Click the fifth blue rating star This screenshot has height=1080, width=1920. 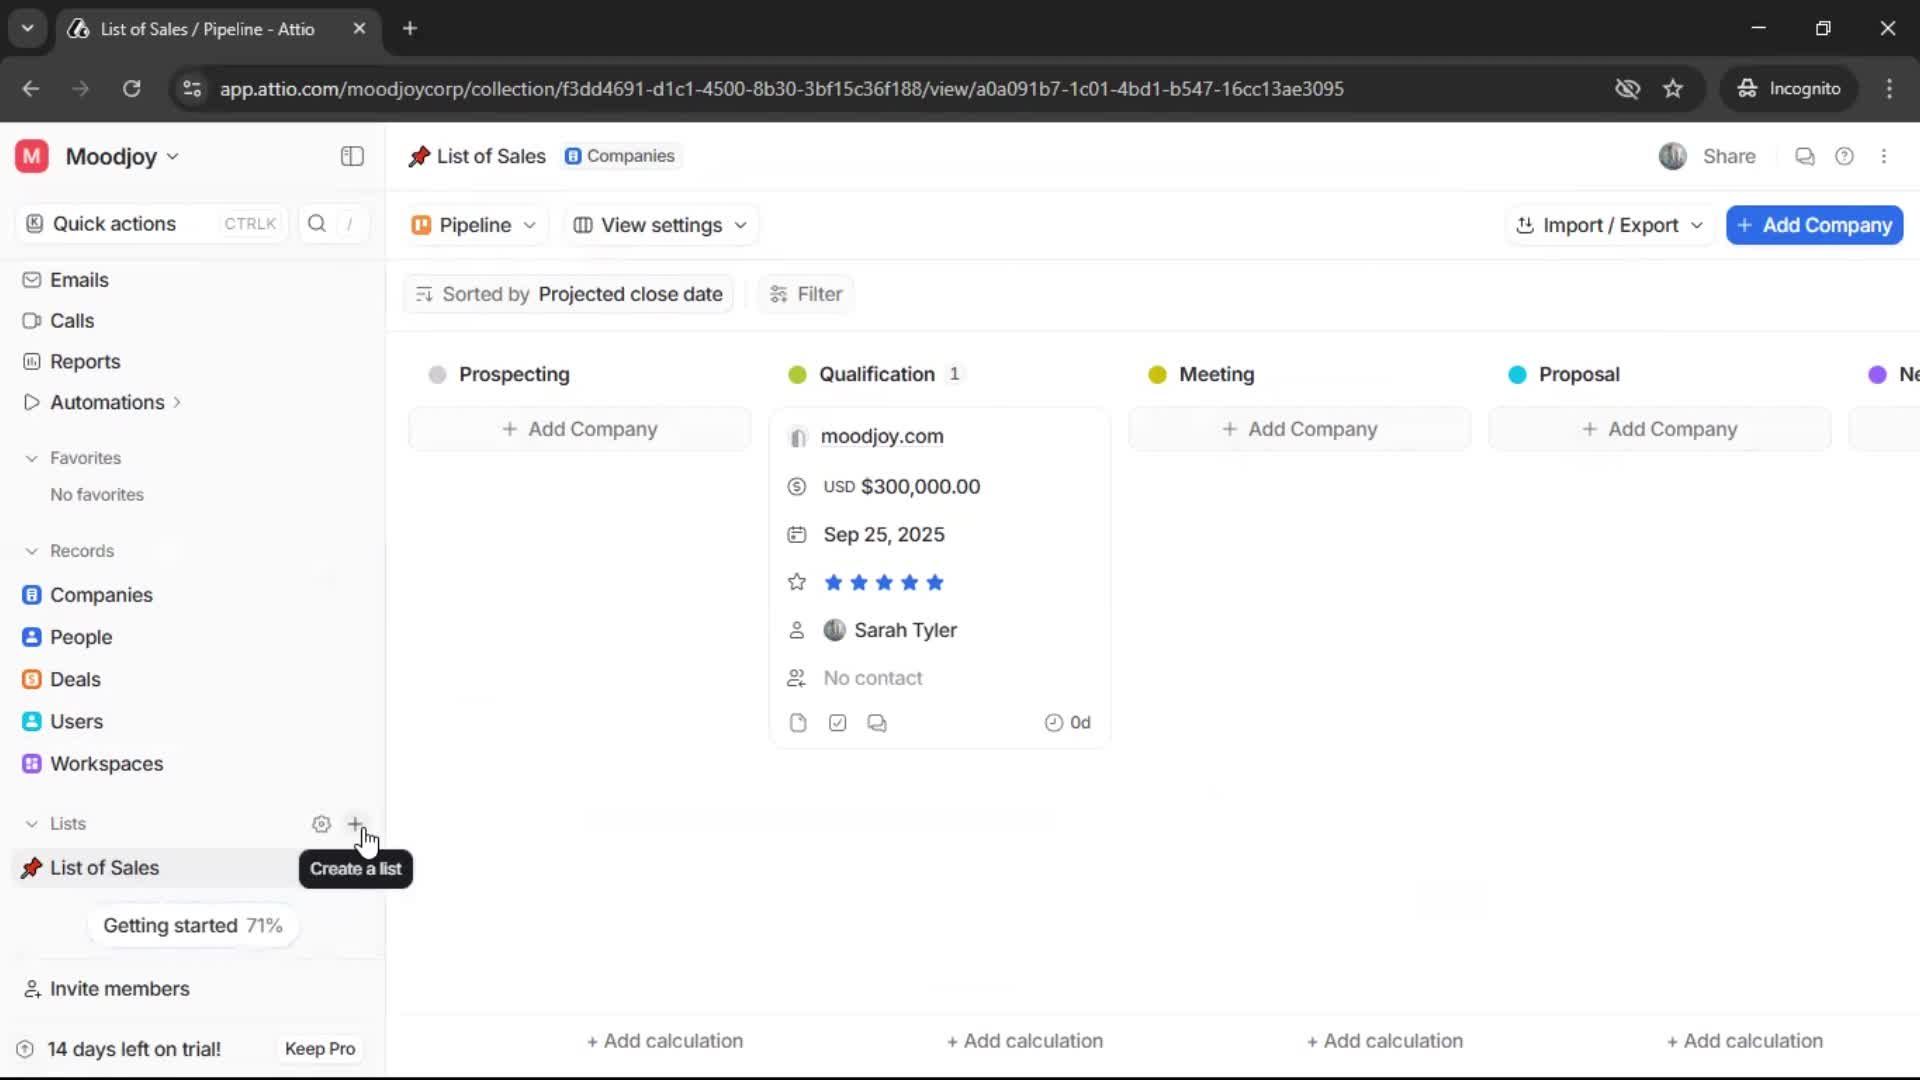pos(935,582)
